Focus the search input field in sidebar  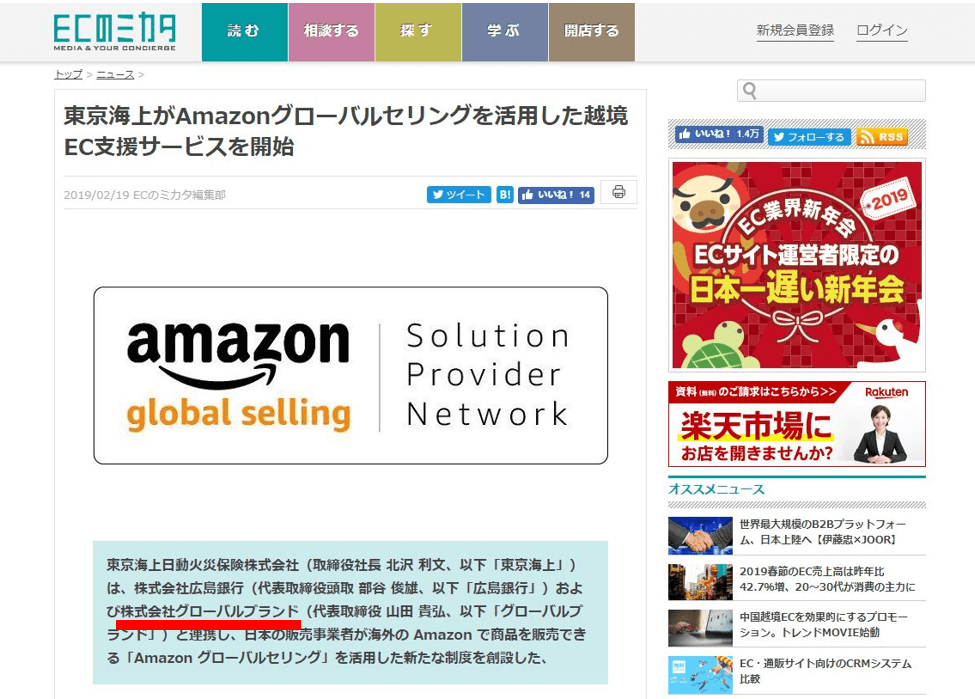click(831, 91)
